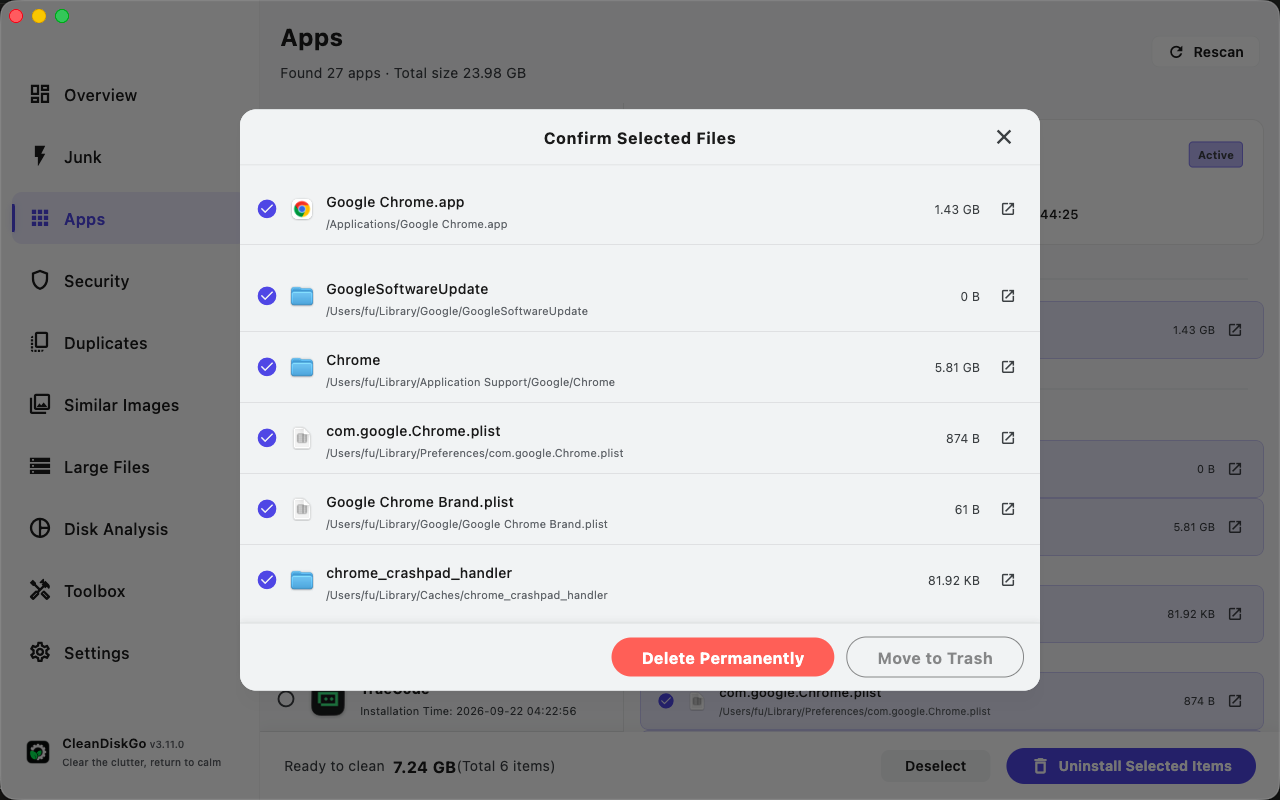Reveal the 5.81 GB Chrome folder from the dialog

1008,367
